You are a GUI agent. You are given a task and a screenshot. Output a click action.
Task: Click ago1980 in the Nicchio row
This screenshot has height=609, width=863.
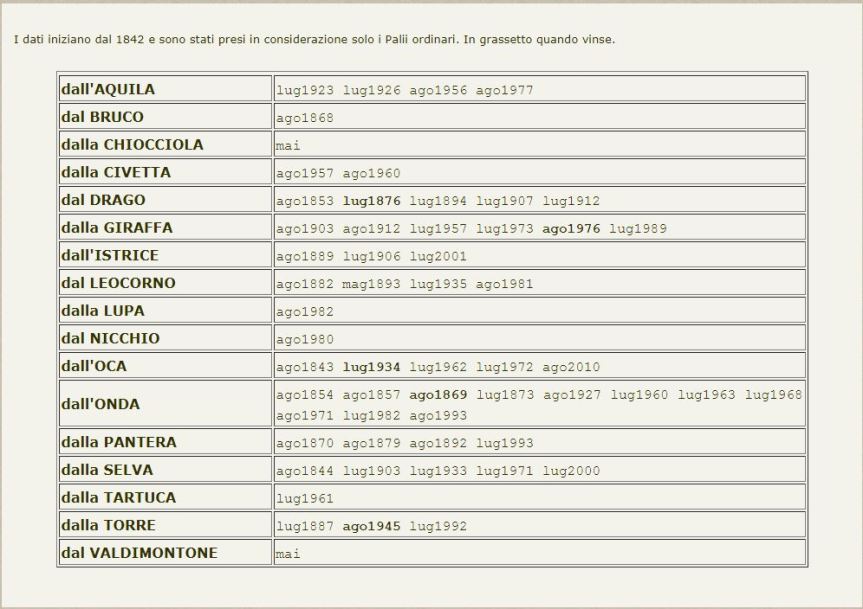305,340
